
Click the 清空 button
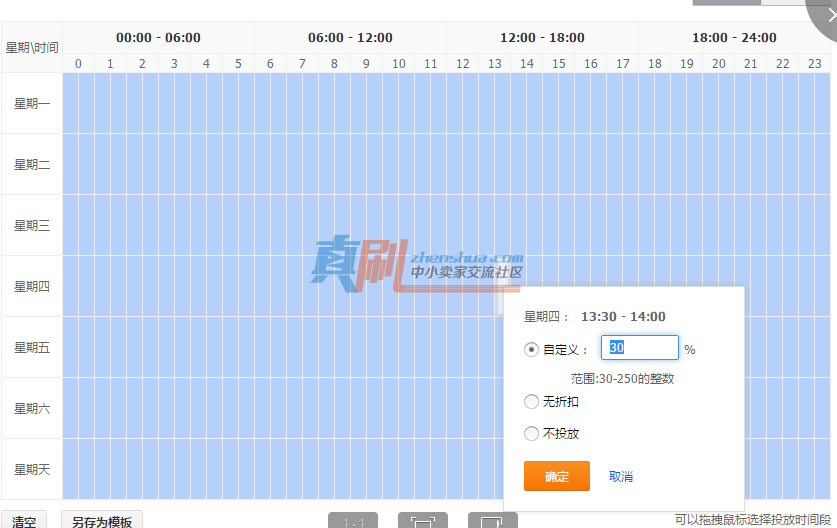(24, 520)
